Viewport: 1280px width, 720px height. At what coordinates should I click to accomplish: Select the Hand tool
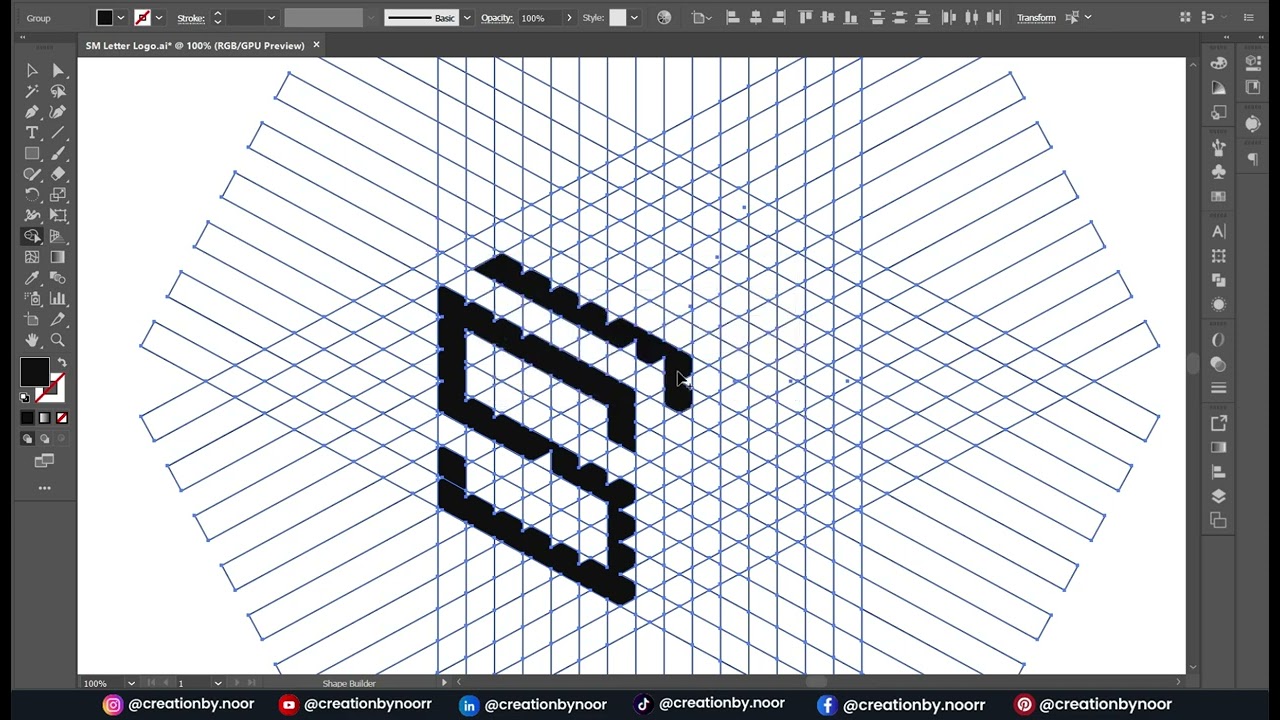[32, 341]
